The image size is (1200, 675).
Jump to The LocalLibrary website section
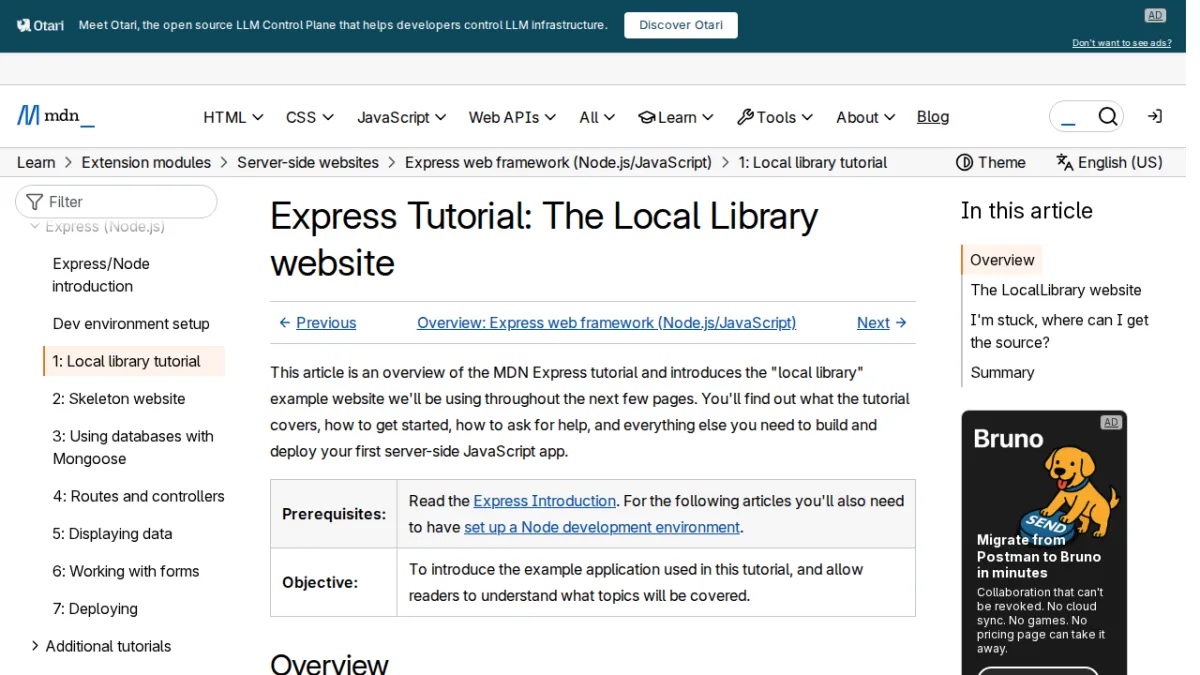(x=1056, y=290)
